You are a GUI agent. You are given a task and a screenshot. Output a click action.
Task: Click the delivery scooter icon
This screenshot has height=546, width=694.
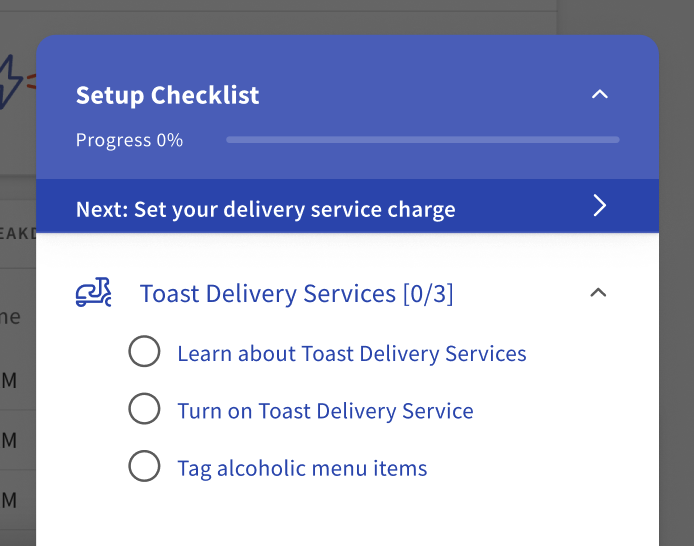(94, 293)
